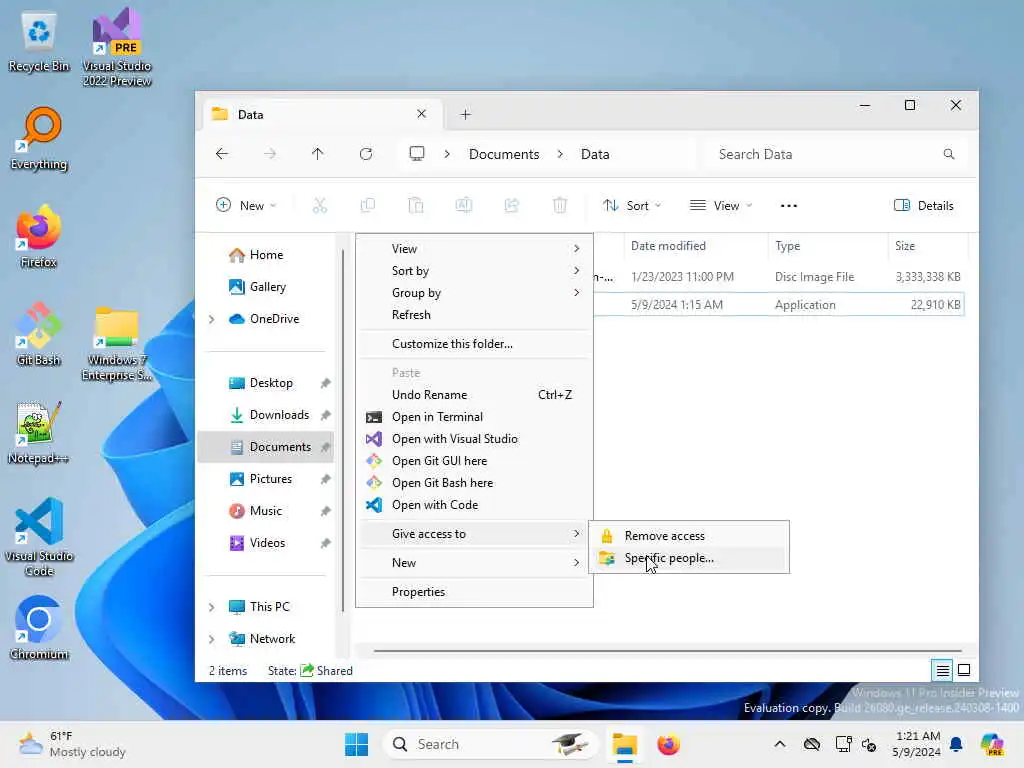Select Downloads in navigation pane

[x=266, y=415]
